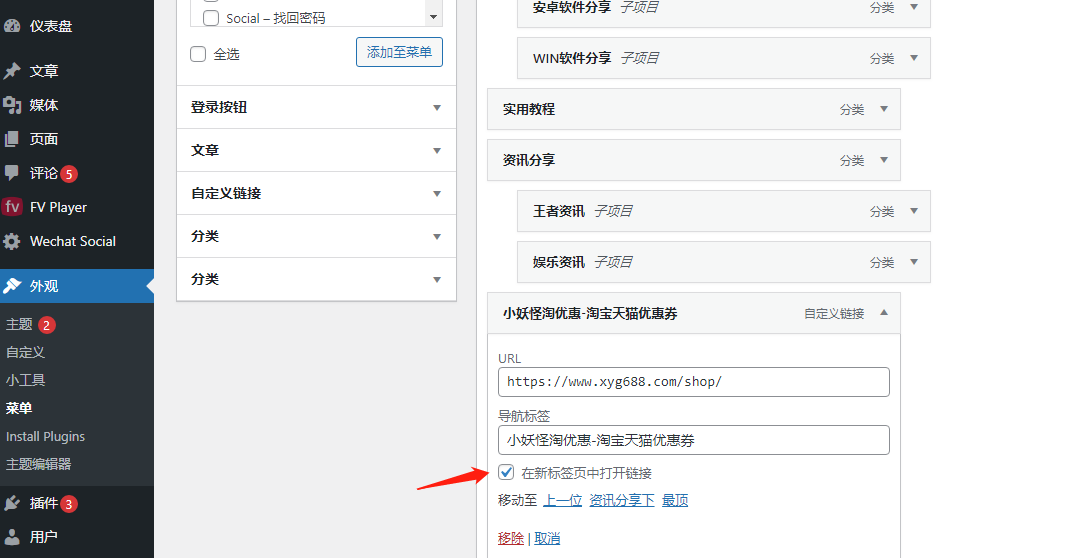The width and height of the screenshot is (1081, 558).
Task: Click the Plugins plug icon
Action: coord(12,503)
